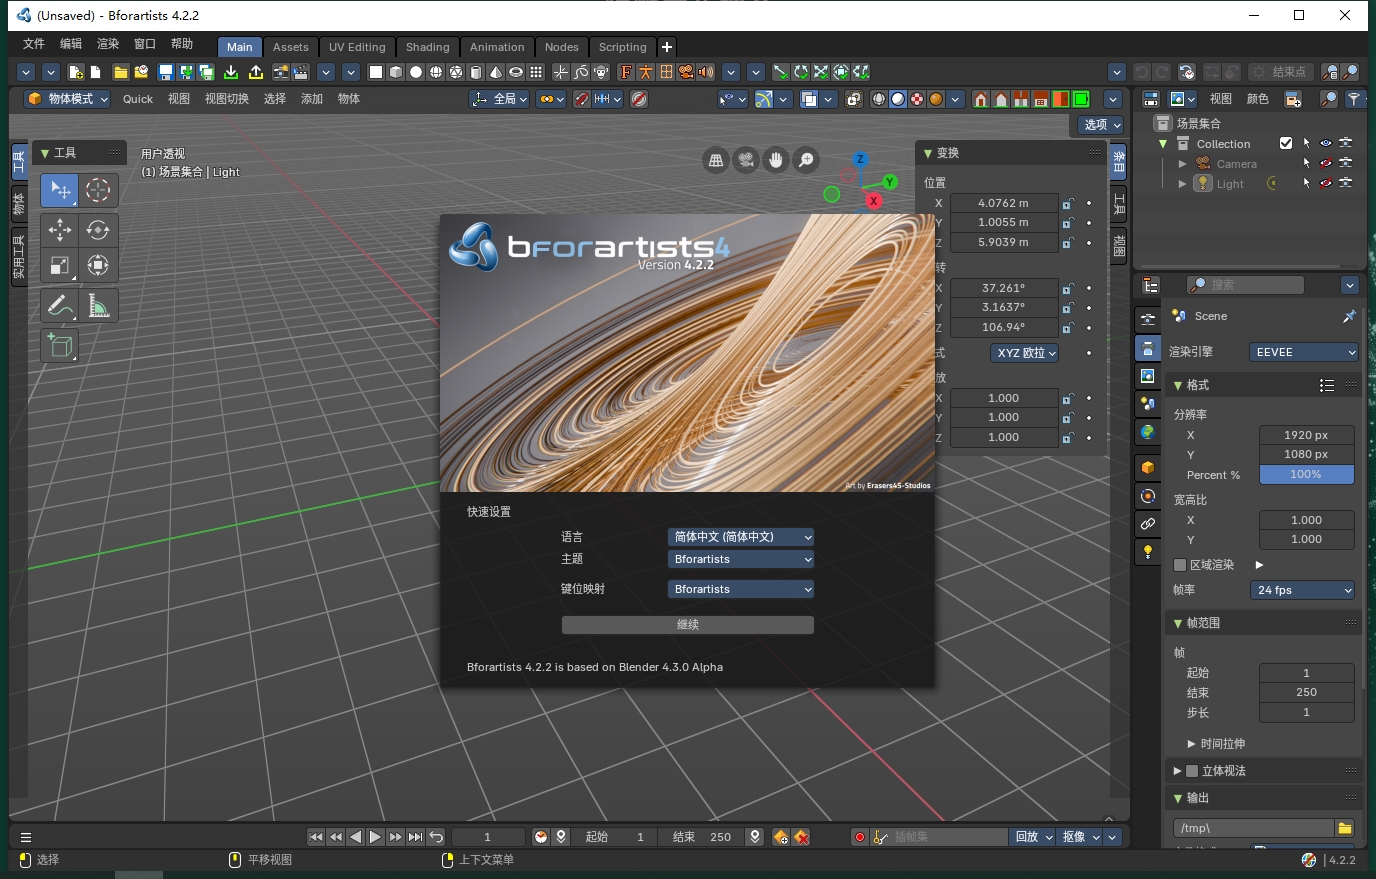Adjust the Percent % resolution slider
The width and height of the screenshot is (1376, 879).
1306,474
